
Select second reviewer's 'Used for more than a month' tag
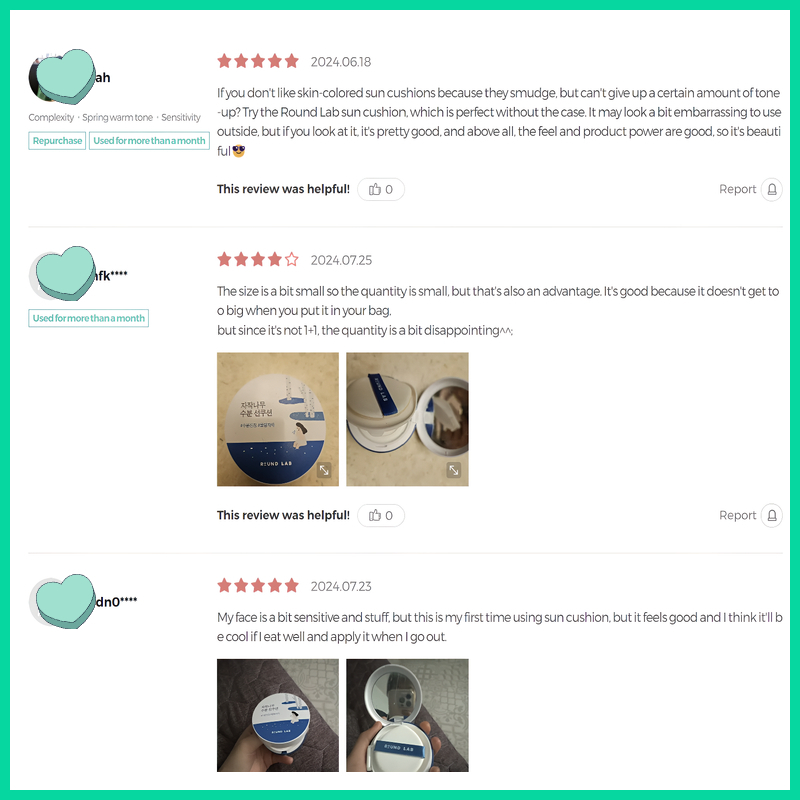click(88, 318)
